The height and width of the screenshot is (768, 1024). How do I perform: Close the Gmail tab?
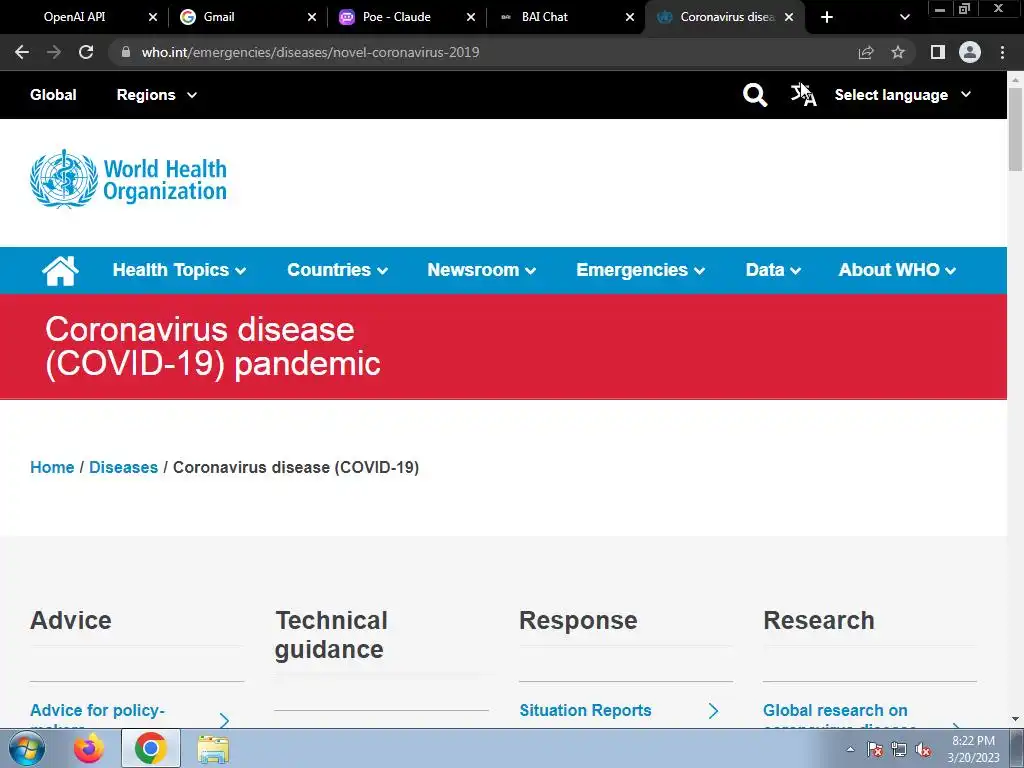coord(312,17)
